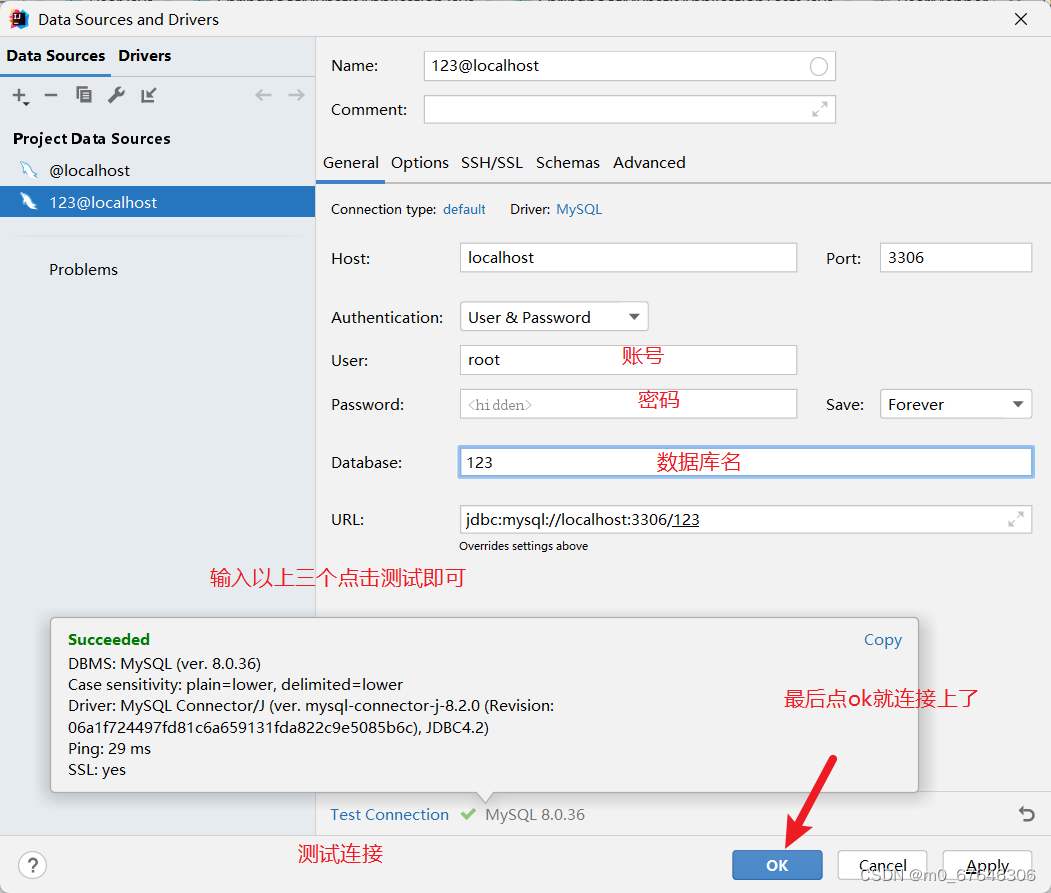1051x893 pixels.
Task: Remove selected data source with minus icon
Action: point(51,95)
